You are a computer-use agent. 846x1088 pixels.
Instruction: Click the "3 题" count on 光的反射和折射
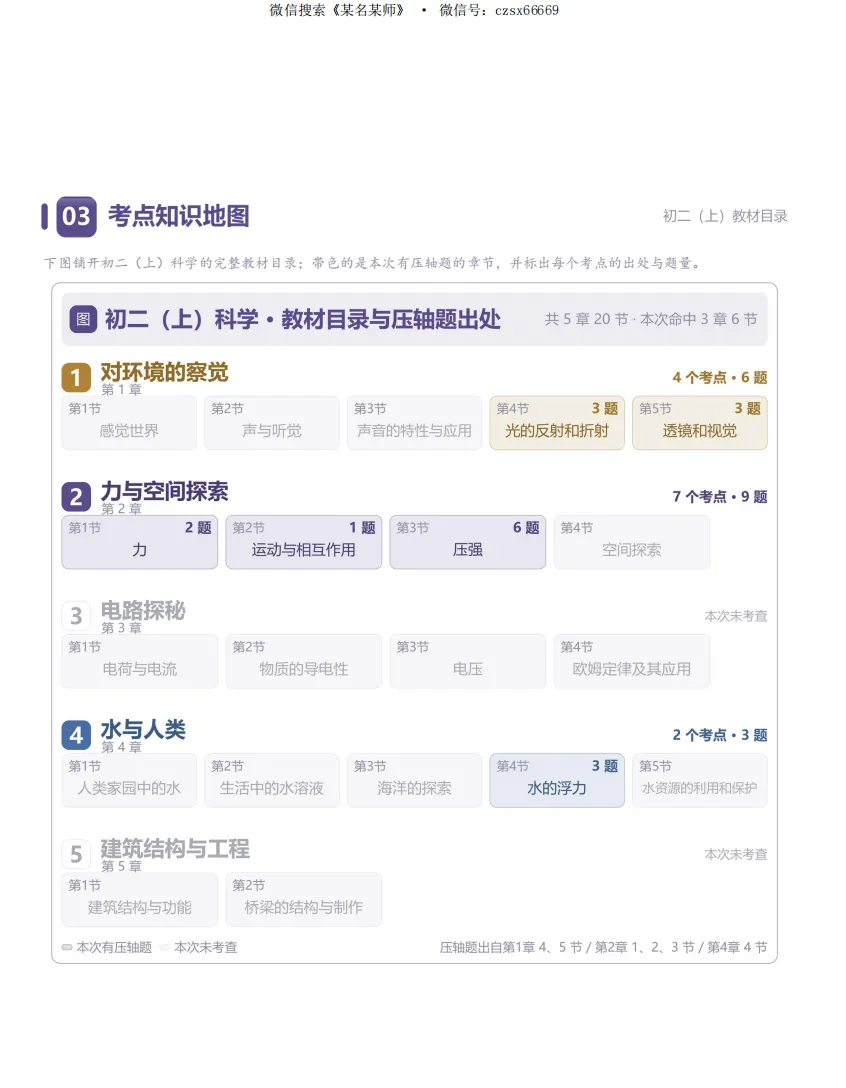coord(604,409)
